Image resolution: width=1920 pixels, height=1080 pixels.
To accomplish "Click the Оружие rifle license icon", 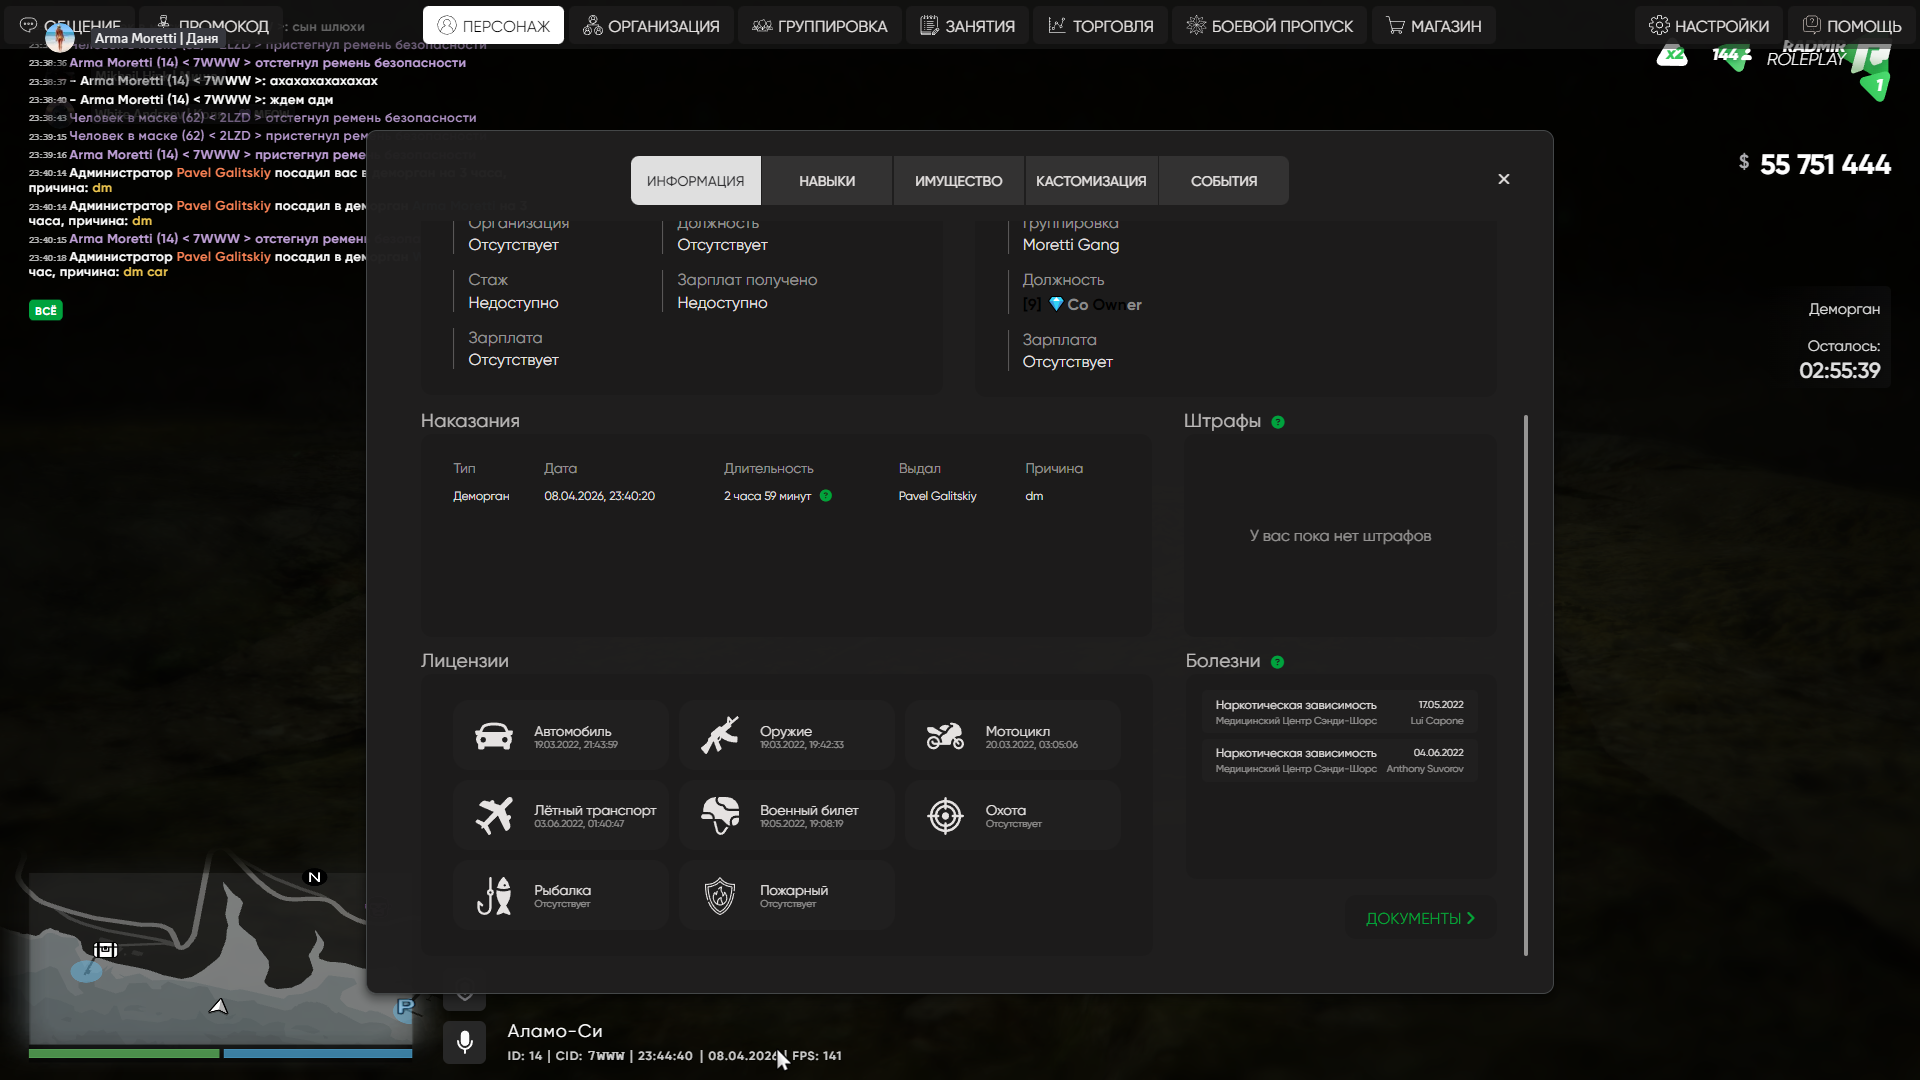I will 720,736.
